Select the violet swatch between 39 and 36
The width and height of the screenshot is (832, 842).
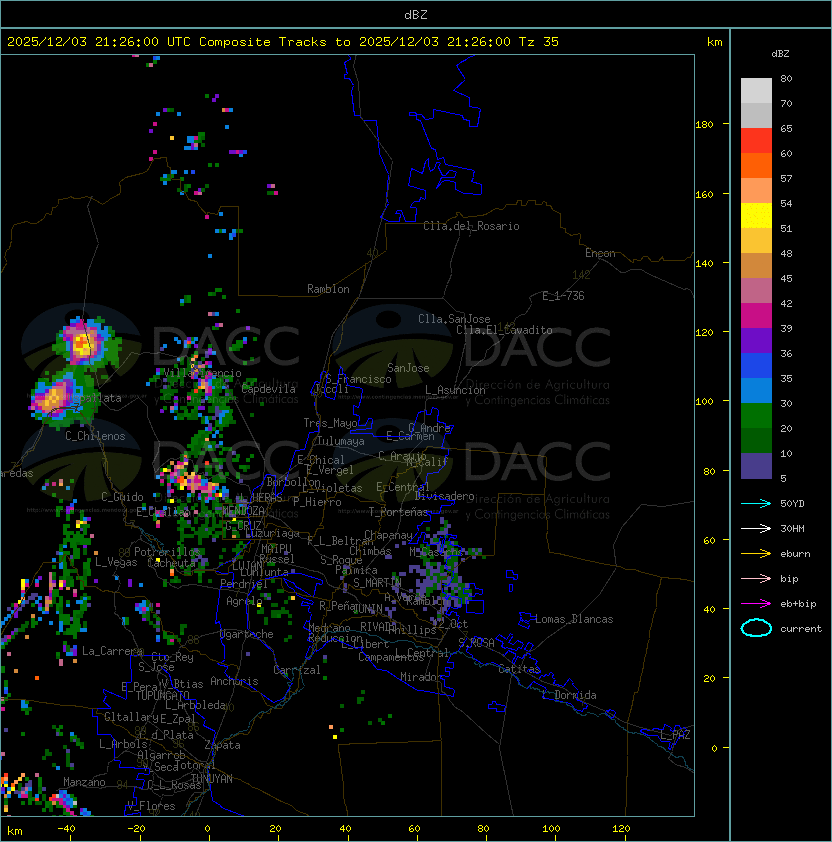click(756, 340)
